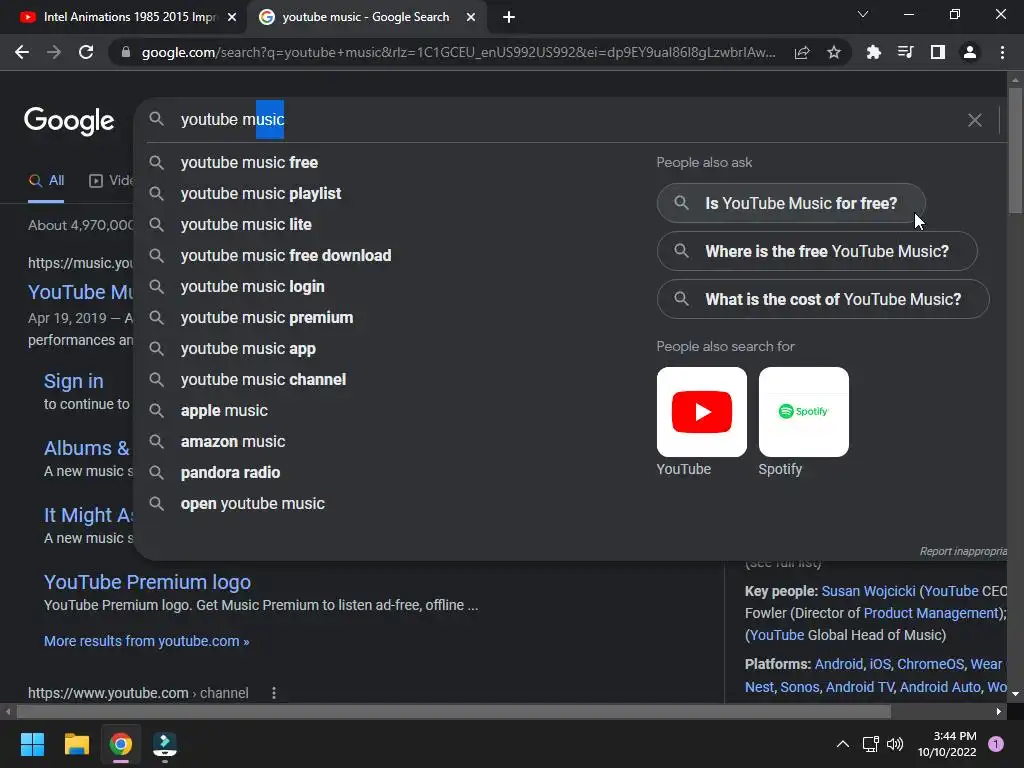The height and width of the screenshot is (768, 1024).
Task: Open the Product Management link
Action: [x=931, y=613]
